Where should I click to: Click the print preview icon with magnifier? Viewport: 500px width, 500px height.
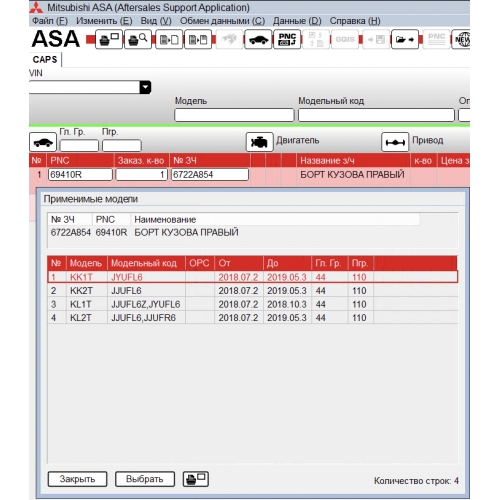point(138,39)
